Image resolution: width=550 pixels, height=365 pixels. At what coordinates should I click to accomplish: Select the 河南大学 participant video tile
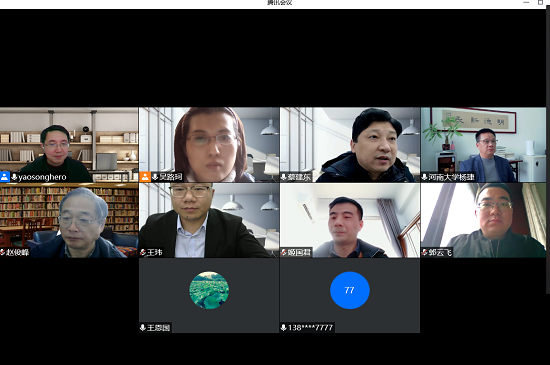(483, 145)
